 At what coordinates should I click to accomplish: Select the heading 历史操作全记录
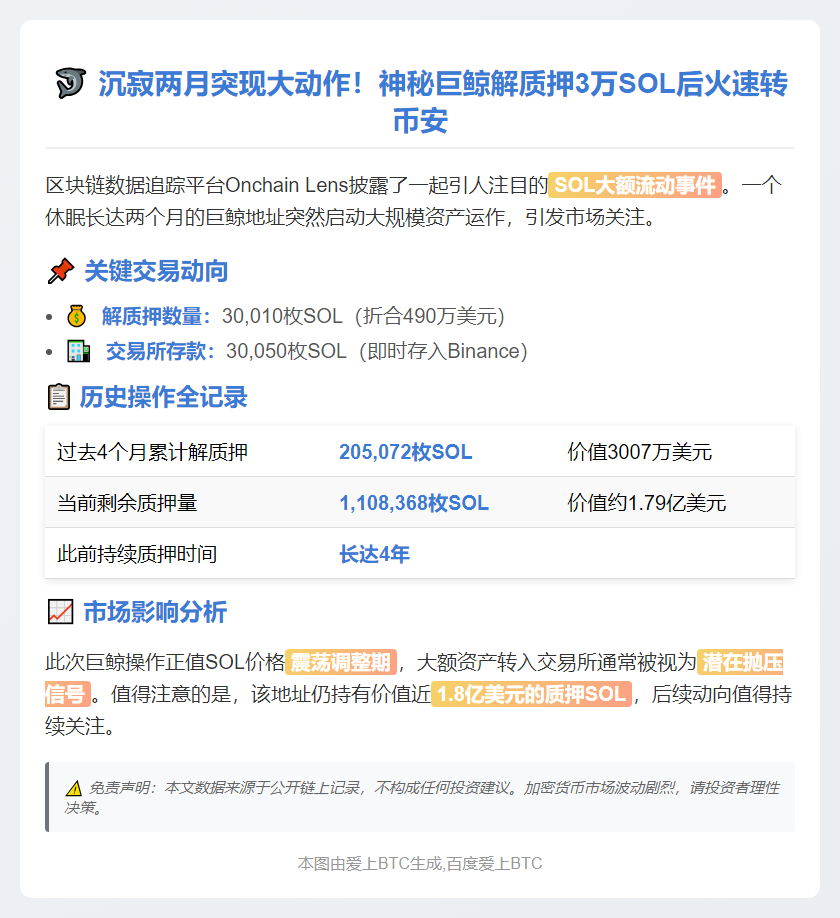(164, 397)
